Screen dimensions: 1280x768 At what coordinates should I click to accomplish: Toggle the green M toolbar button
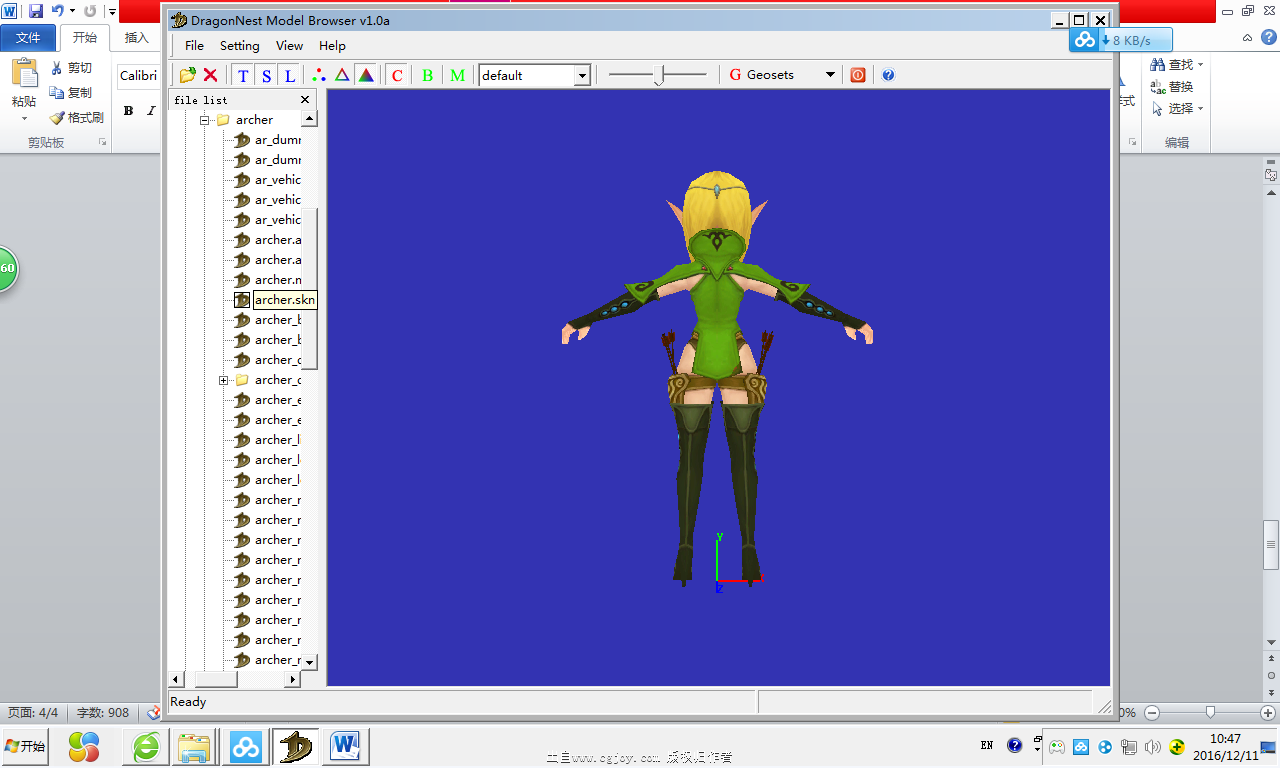(457, 75)
